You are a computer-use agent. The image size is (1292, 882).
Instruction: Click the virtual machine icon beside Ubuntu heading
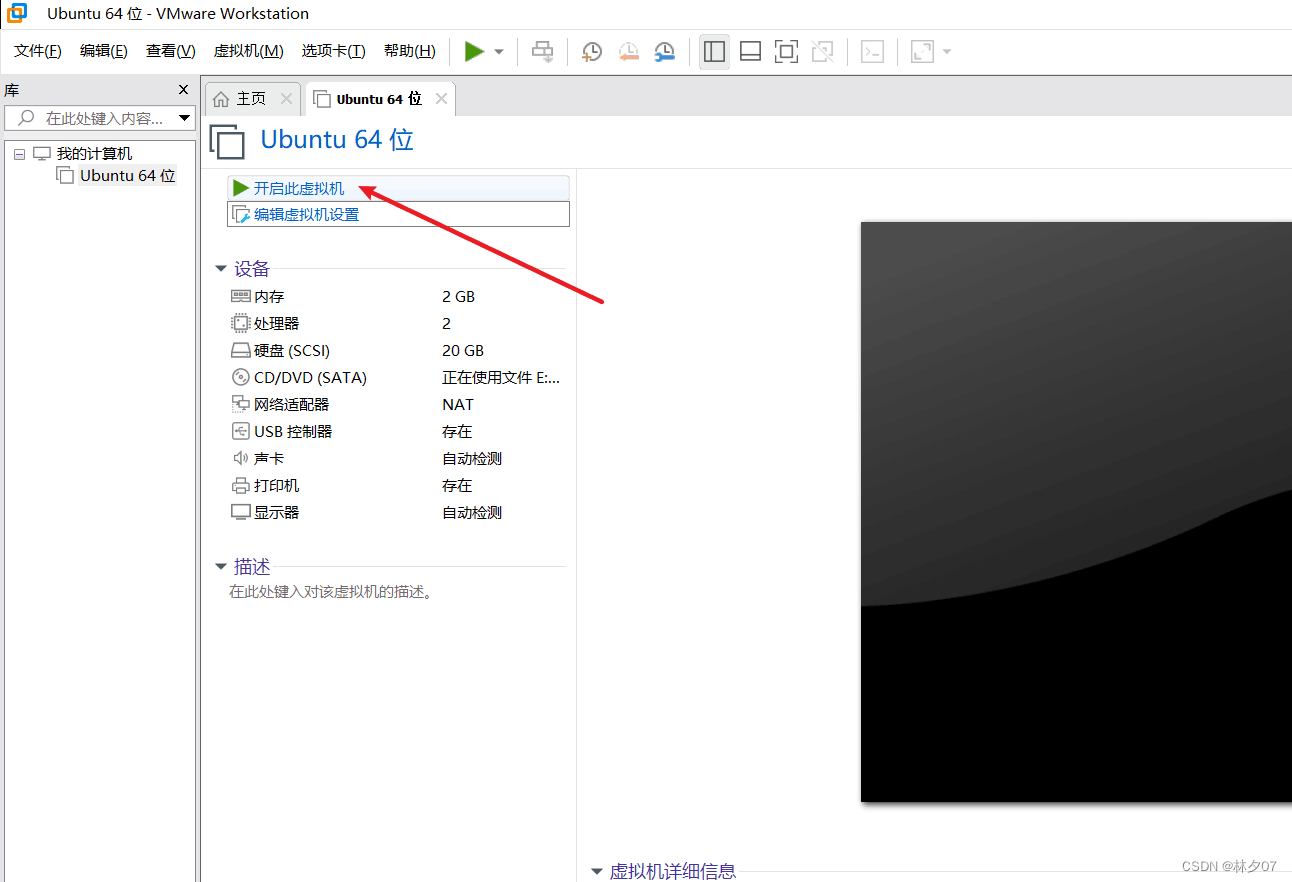coord(228,141)
